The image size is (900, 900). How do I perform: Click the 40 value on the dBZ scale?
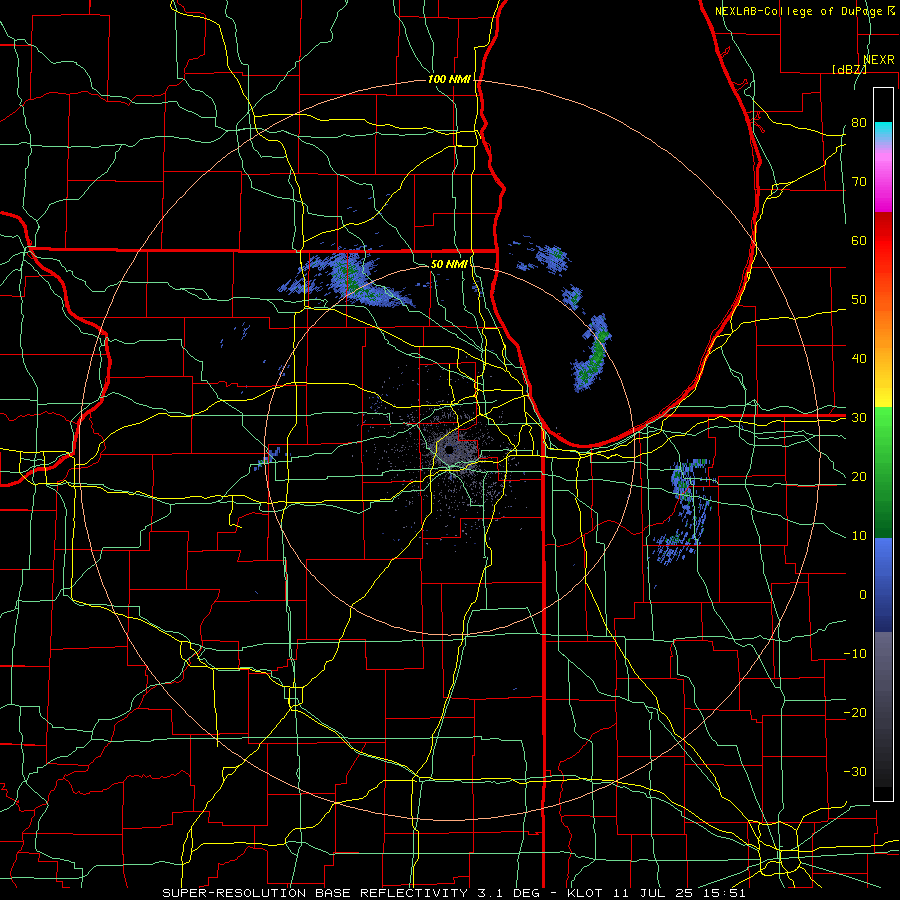click(x=859, y=359)
